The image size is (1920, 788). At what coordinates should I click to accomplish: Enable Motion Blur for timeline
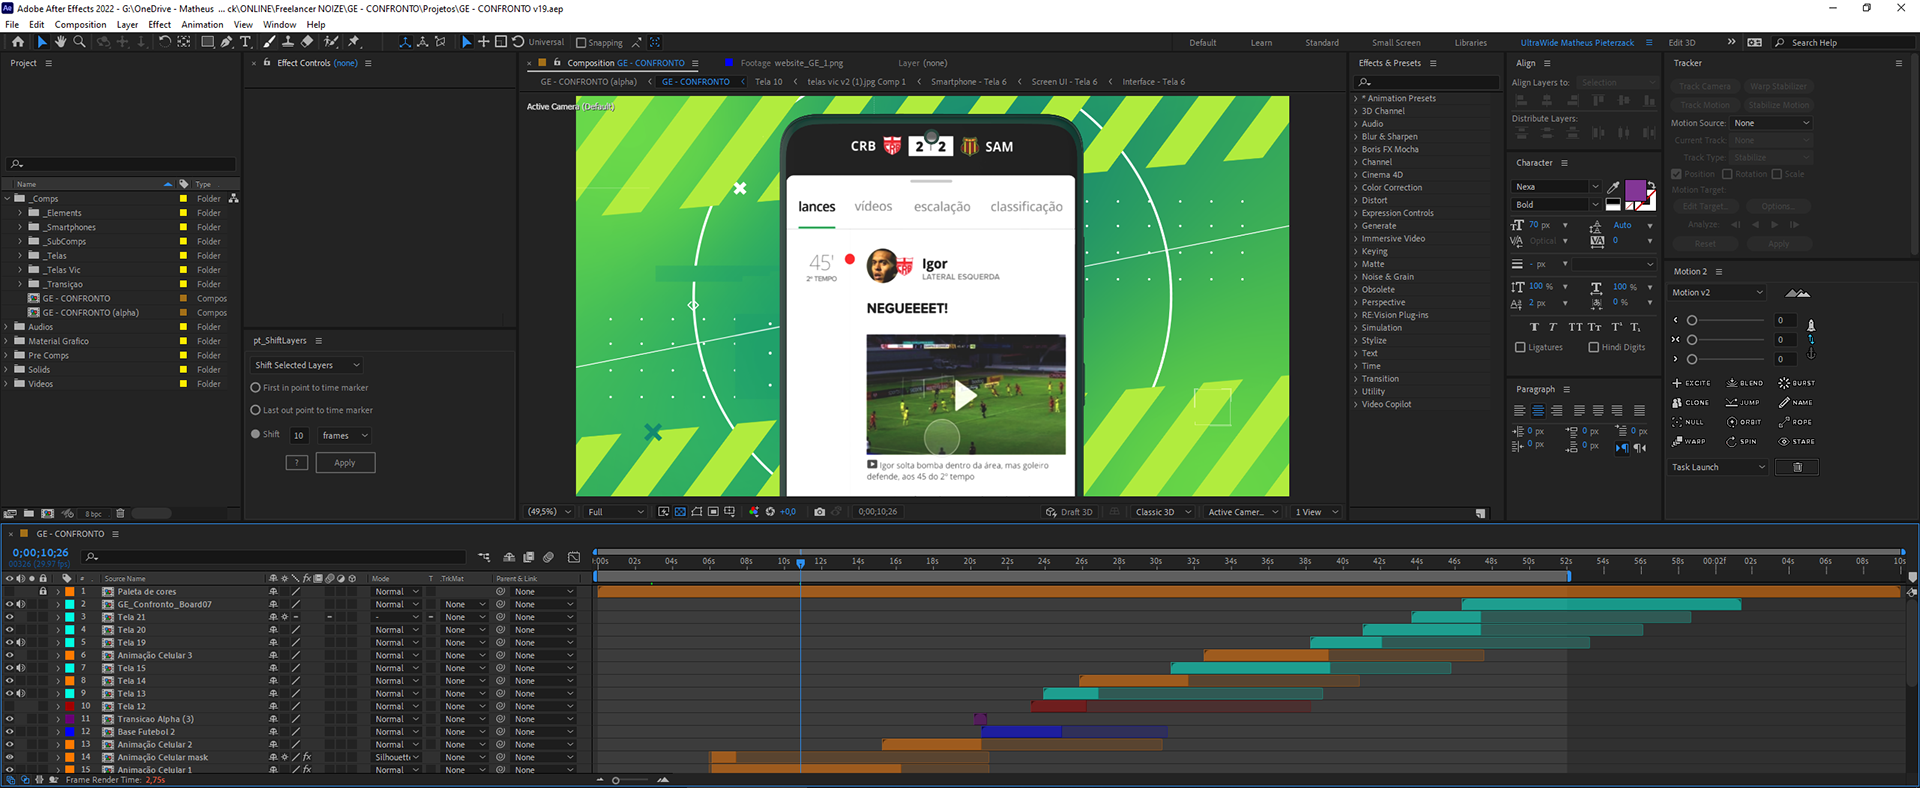(x=548, y=557)
